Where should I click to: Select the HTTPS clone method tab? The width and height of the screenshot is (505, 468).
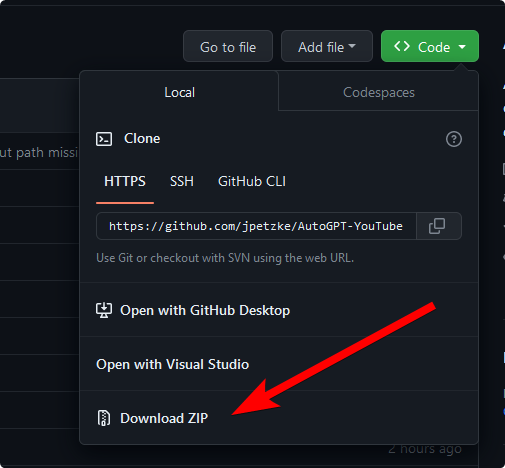coord(125,182)
